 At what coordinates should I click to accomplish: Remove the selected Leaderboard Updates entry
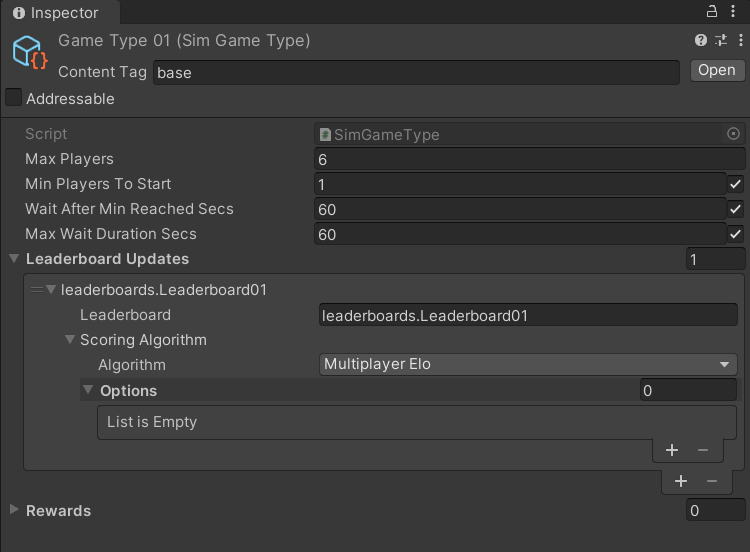(712, 481)
